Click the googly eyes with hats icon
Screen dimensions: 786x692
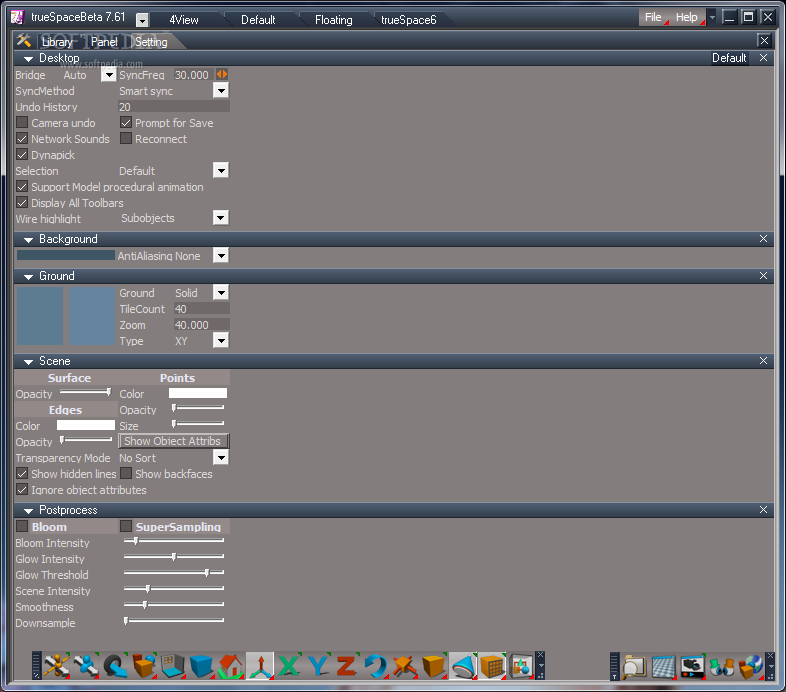[x=722, y=666]
